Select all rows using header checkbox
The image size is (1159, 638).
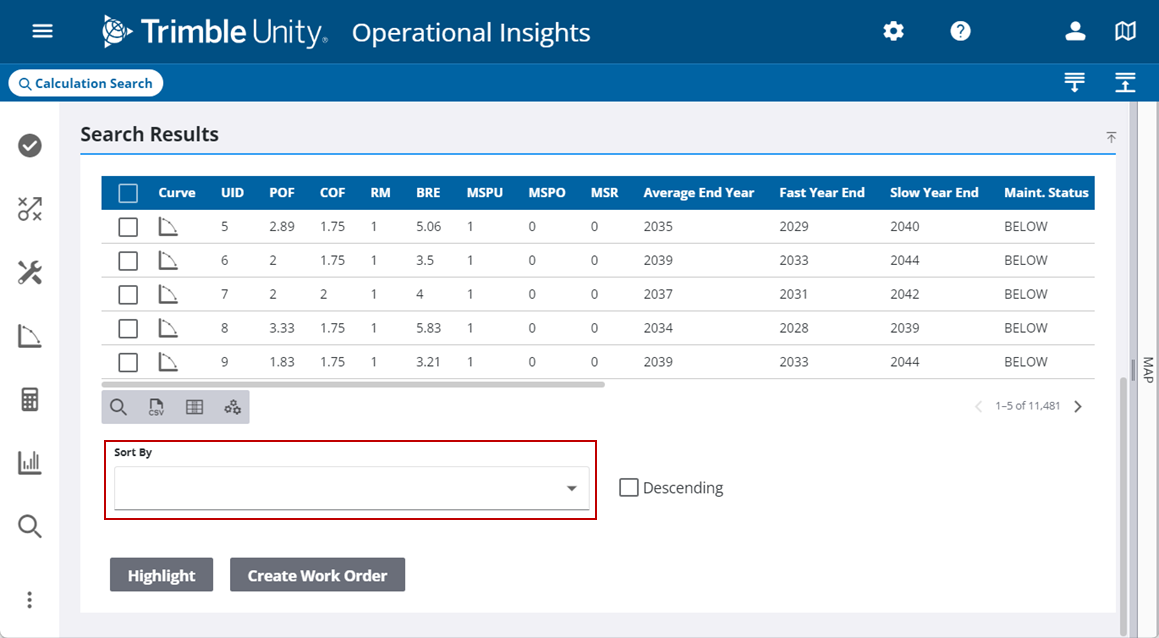pyautogui.click(x=128, y=193)
